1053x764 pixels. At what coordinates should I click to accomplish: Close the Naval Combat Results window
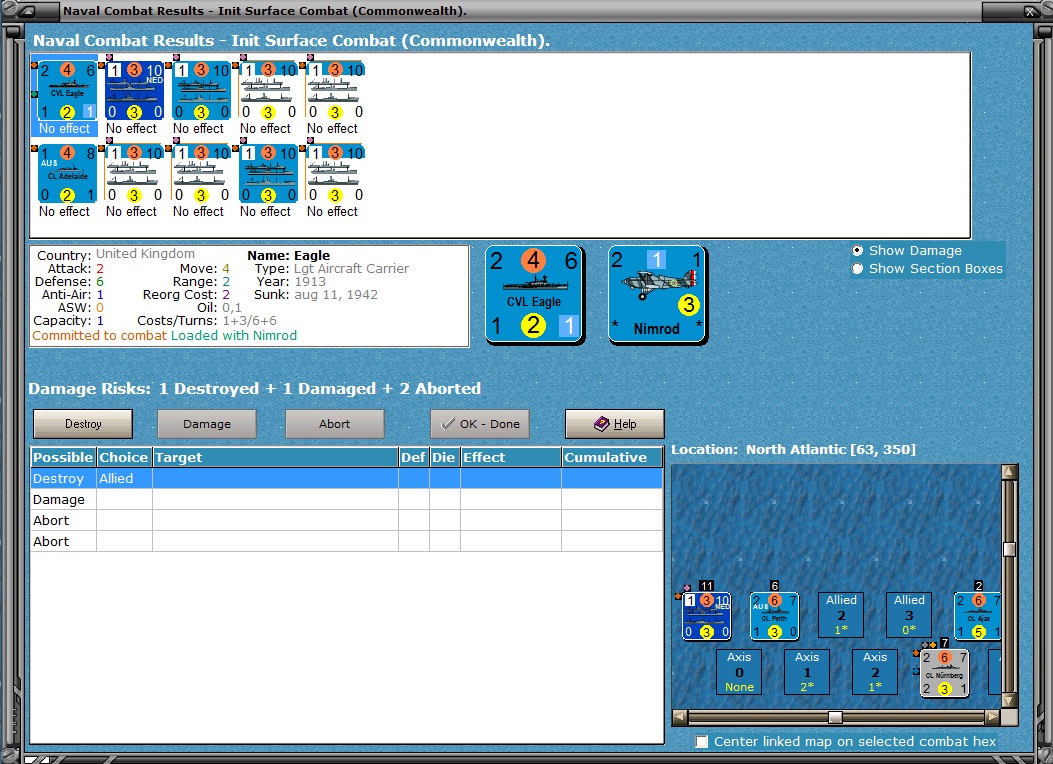[x=1031, y=11]
